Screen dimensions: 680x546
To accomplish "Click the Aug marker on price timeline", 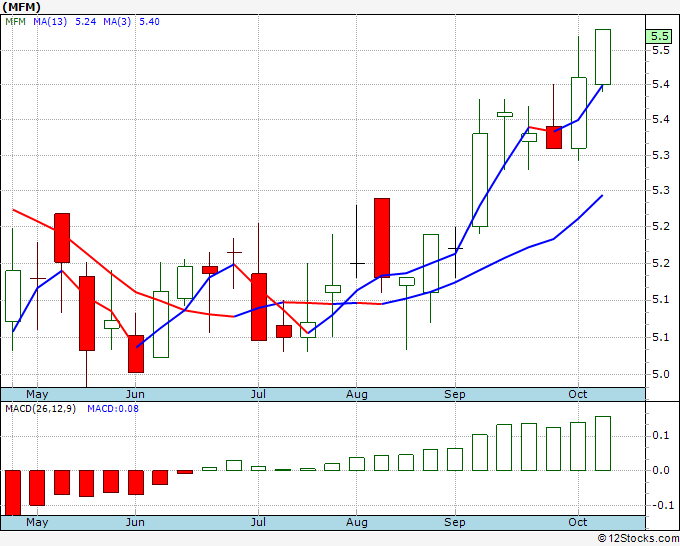I will pos(356,394).
